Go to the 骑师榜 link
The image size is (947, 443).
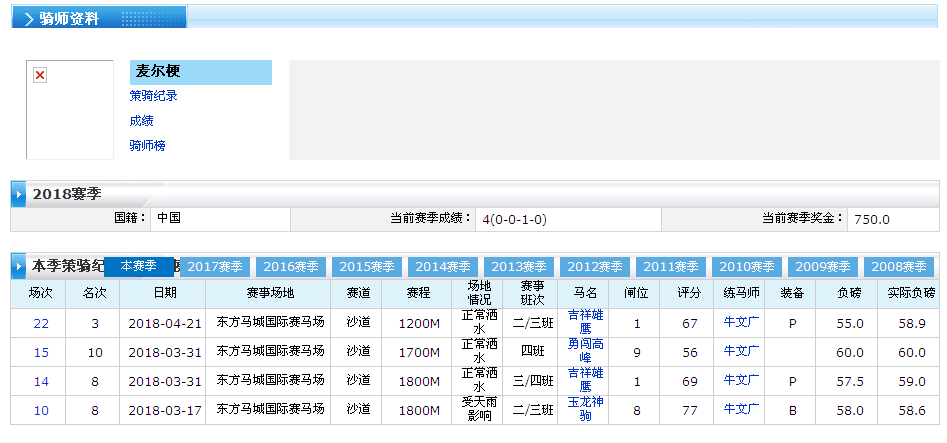(147, 145)
